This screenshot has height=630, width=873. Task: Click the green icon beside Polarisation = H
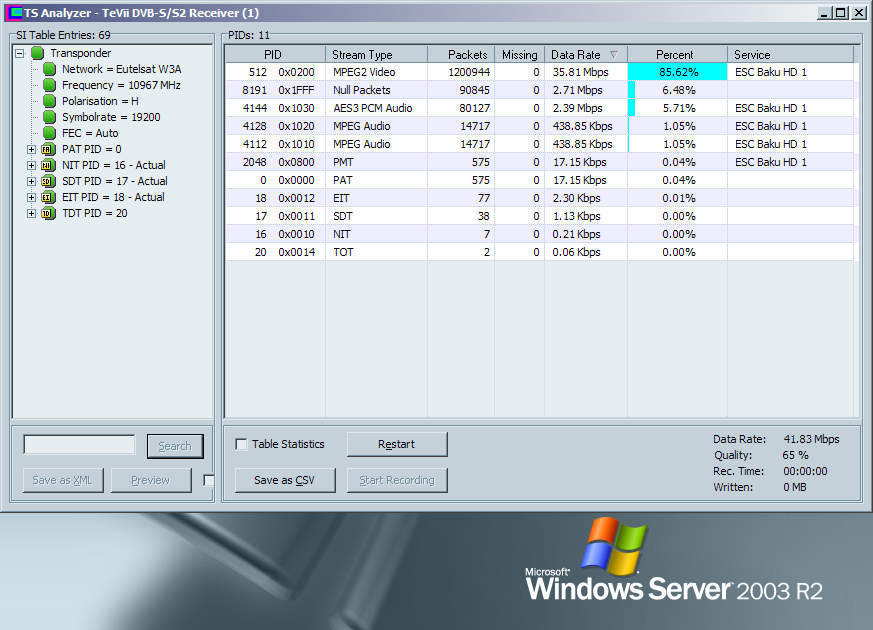50,101
